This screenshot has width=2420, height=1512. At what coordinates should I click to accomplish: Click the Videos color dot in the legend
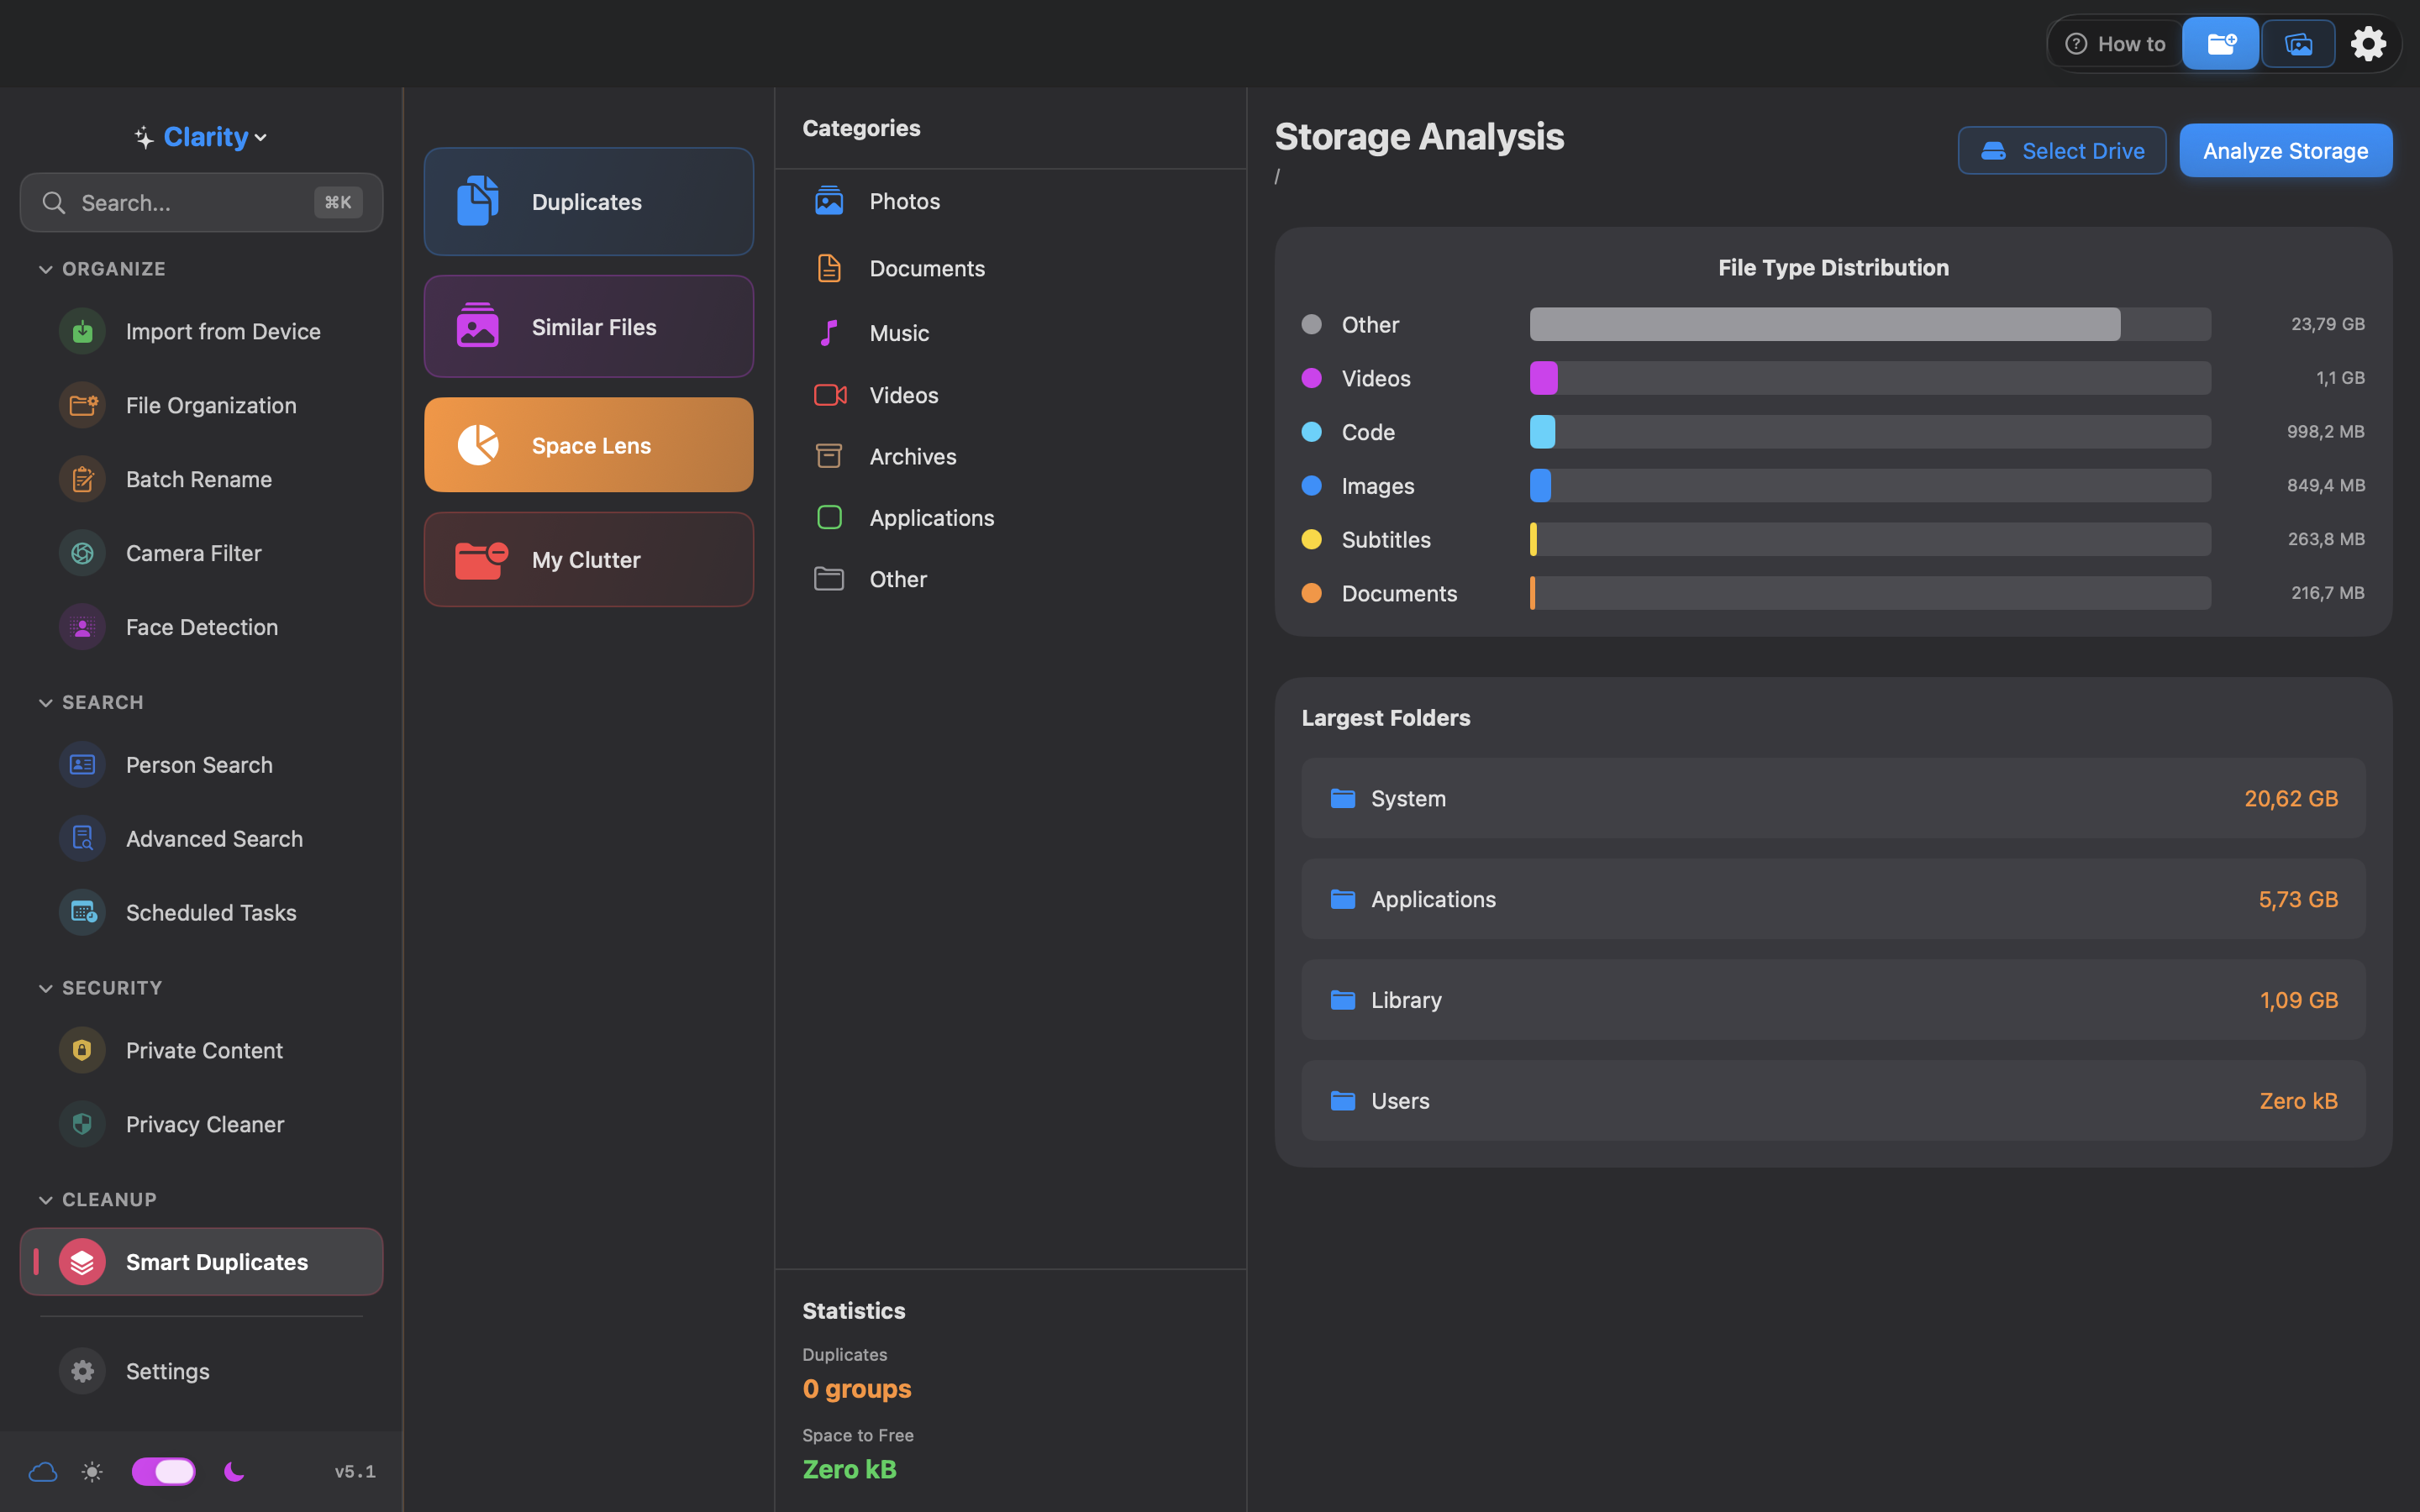click(x=1311, y=377)
